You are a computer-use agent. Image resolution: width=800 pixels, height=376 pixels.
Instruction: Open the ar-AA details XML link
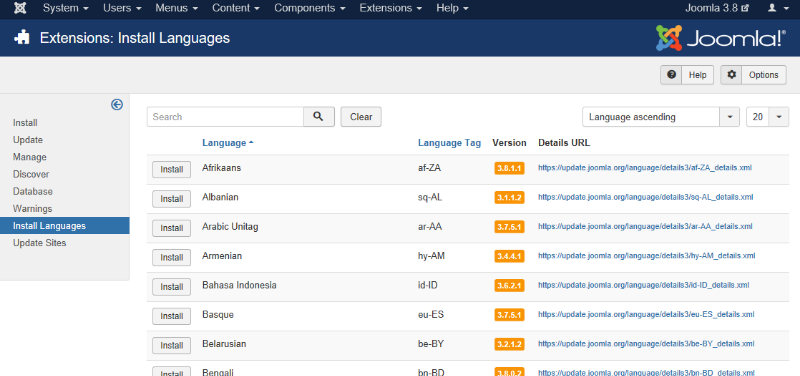[645, 226]
